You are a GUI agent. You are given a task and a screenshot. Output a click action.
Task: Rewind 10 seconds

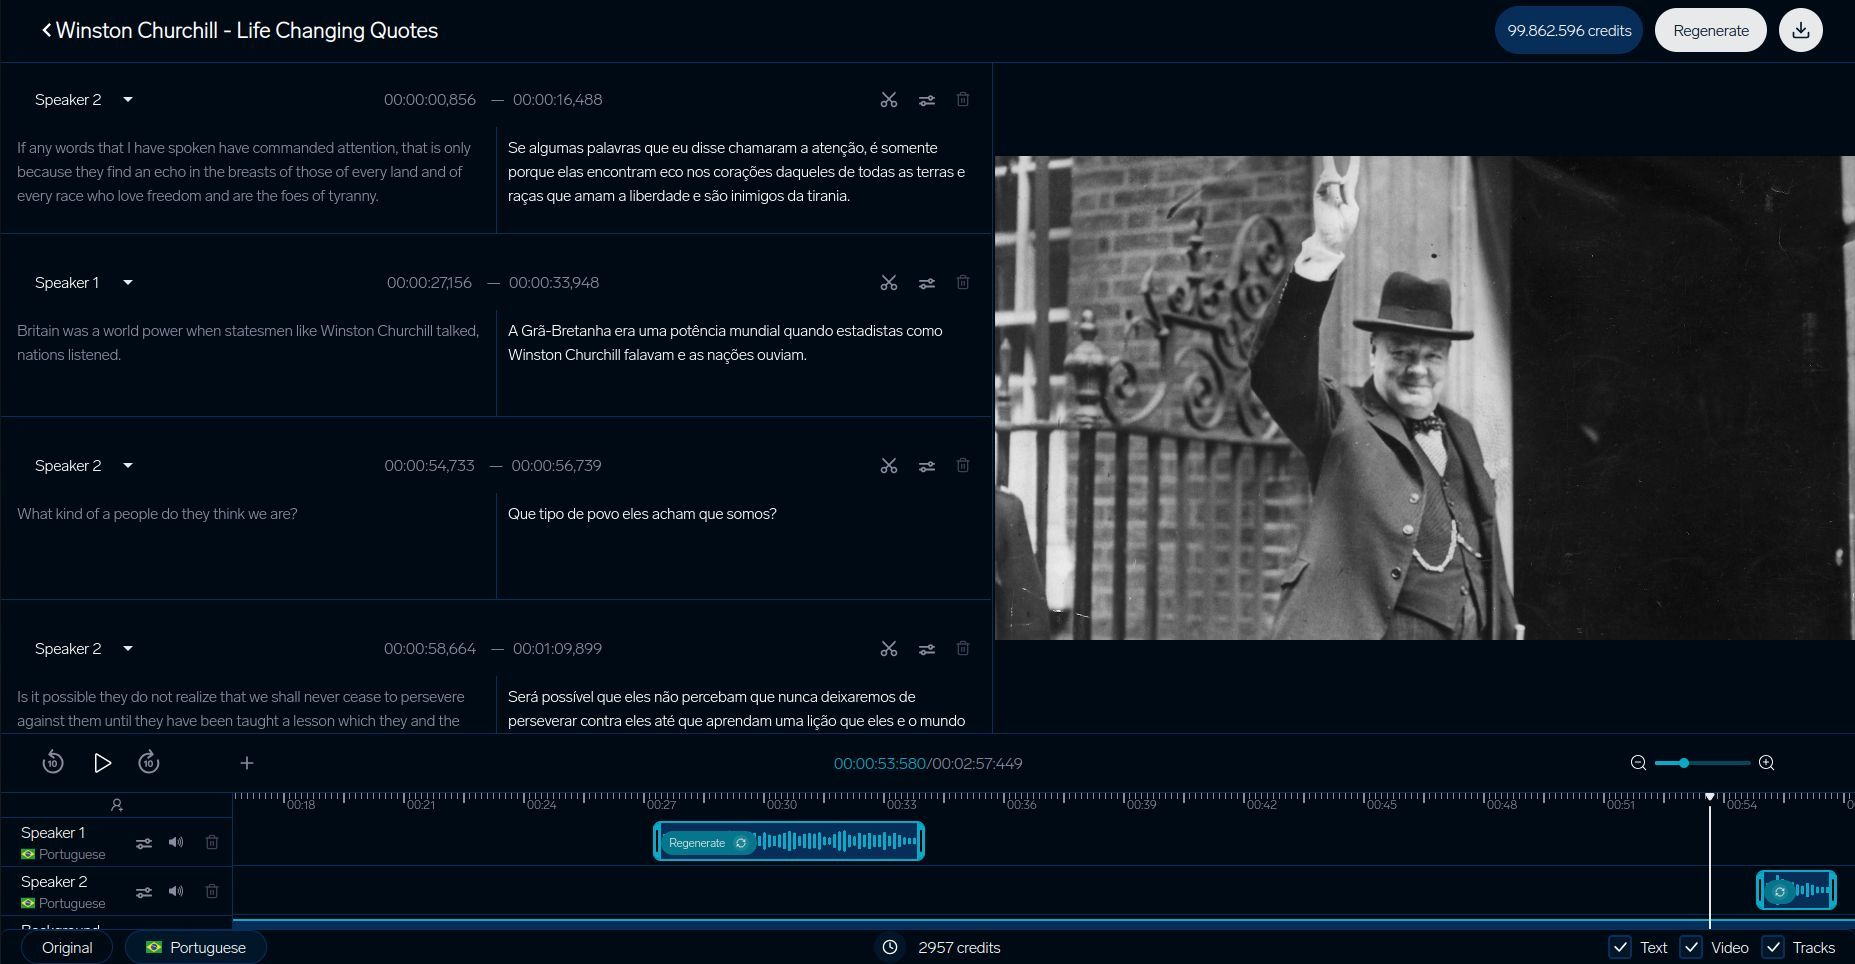click(53, 763)
